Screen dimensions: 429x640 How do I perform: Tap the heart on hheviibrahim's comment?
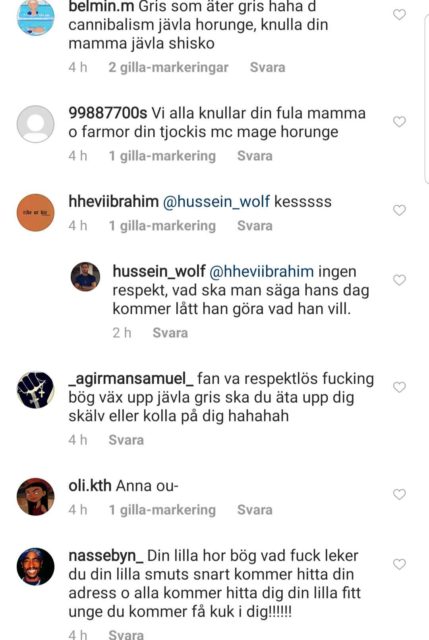tap(399, 210)
